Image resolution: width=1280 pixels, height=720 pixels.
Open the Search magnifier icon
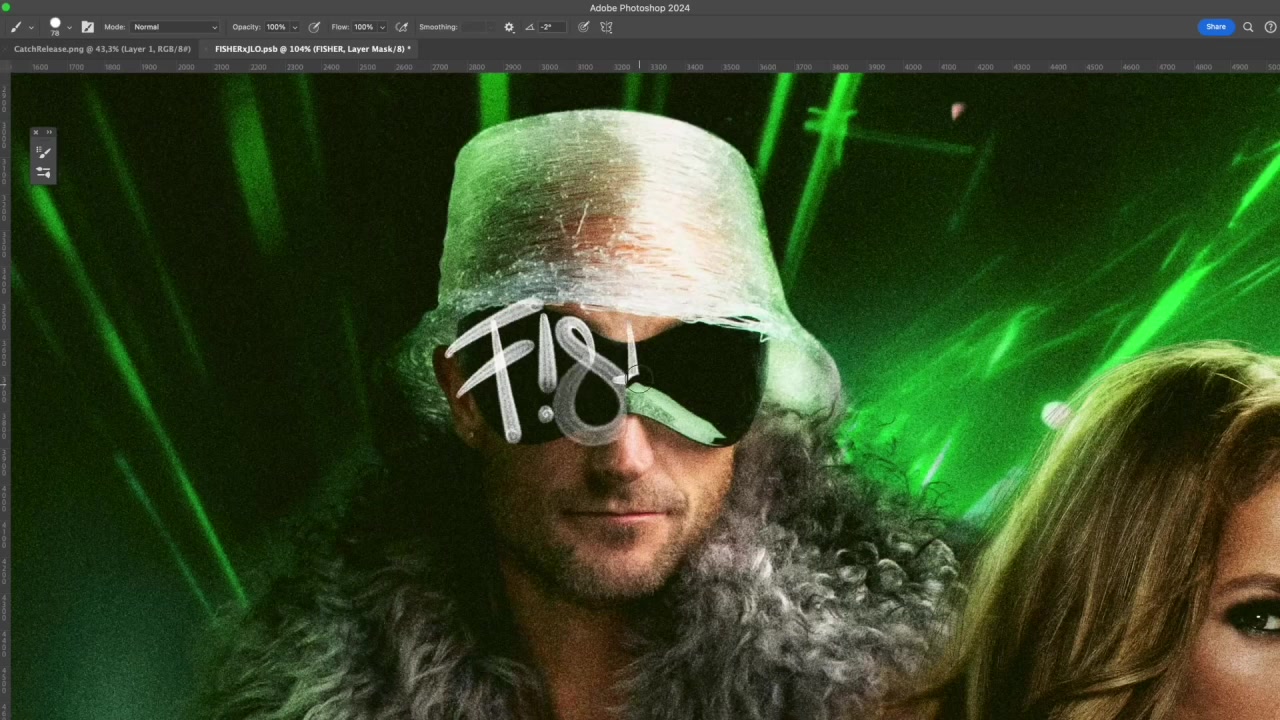point(1248,27)
